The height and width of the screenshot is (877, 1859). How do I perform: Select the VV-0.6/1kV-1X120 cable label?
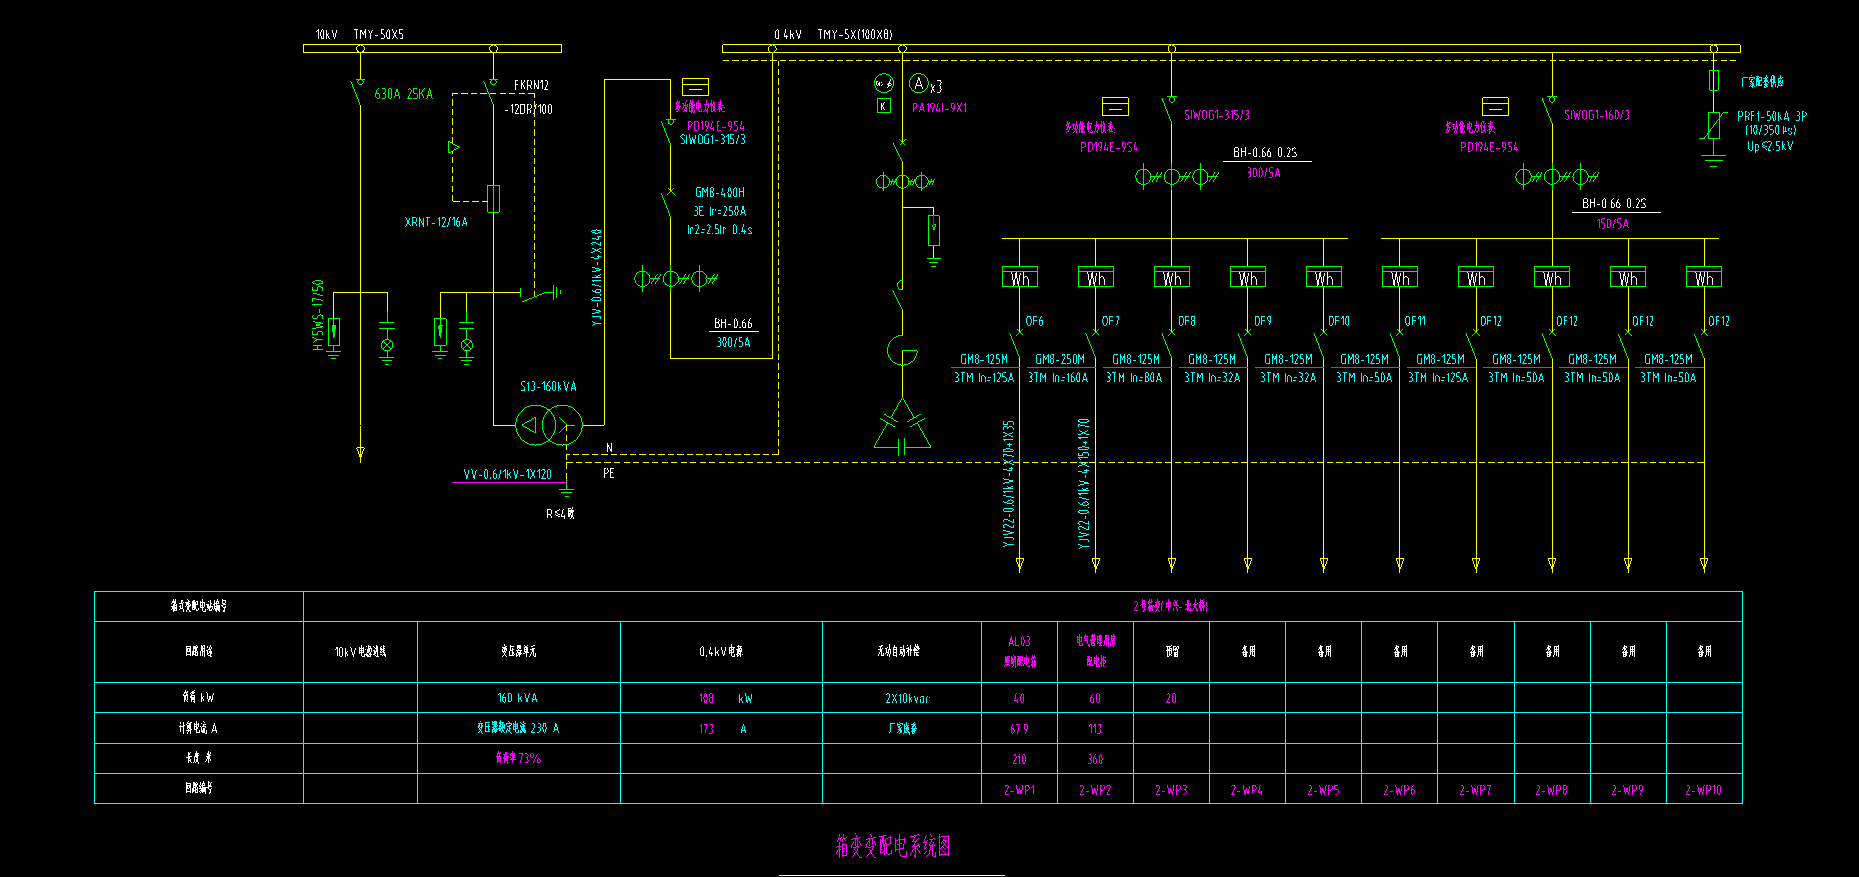click(x=507, y=475)
